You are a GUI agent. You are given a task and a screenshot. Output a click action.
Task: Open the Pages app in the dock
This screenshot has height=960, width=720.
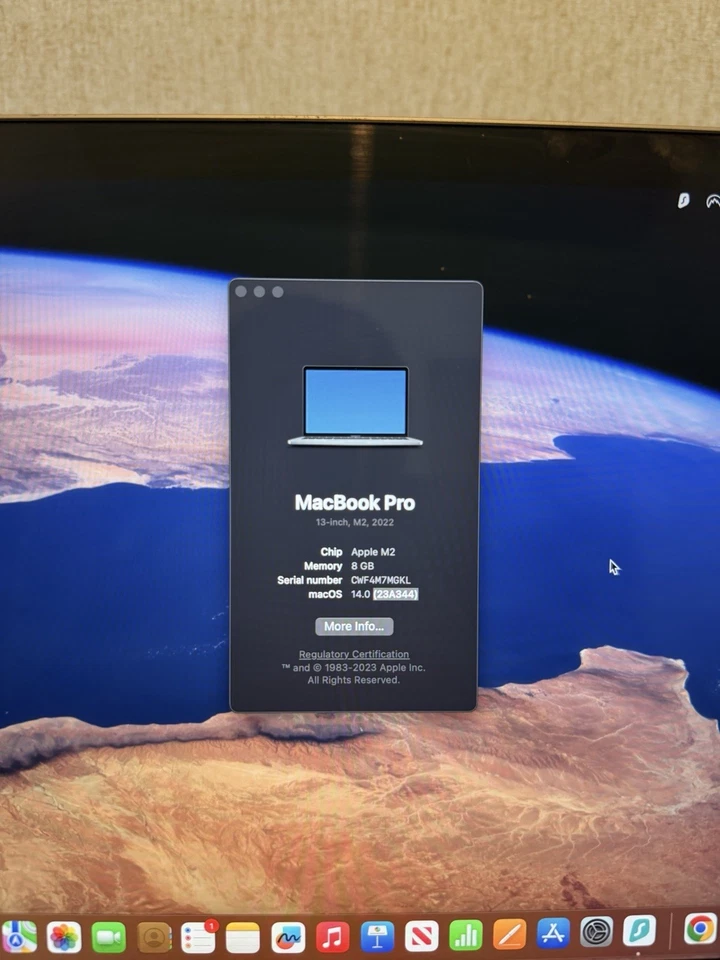(510, 935)
